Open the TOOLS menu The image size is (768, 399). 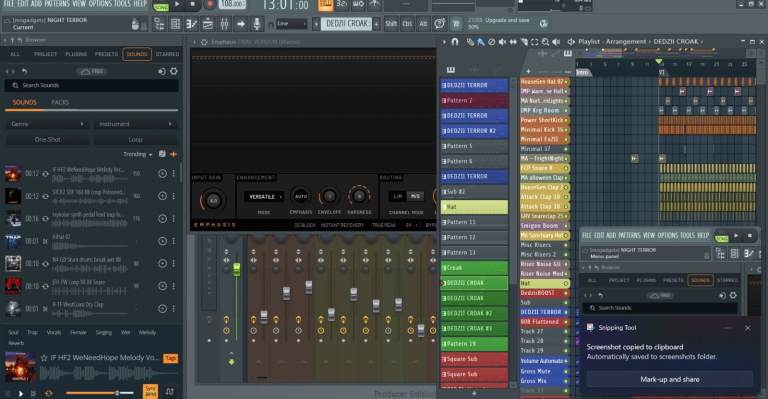pos(123,4)
